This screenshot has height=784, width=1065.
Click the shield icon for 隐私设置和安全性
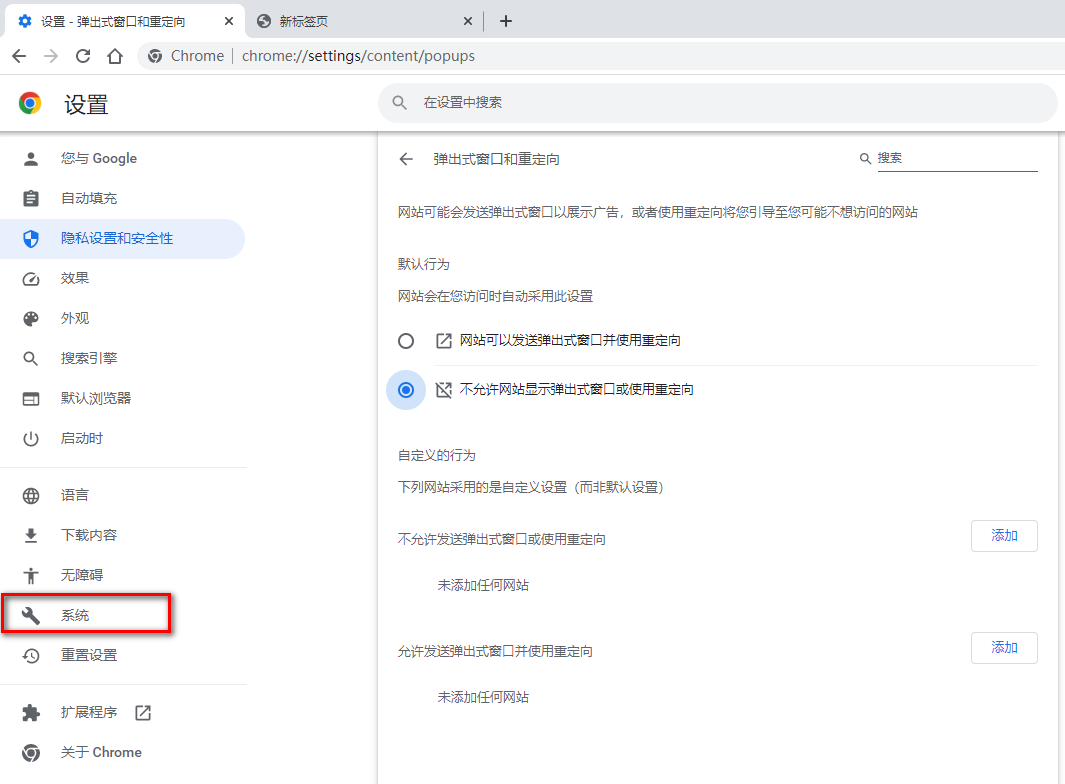pos(31,238)
